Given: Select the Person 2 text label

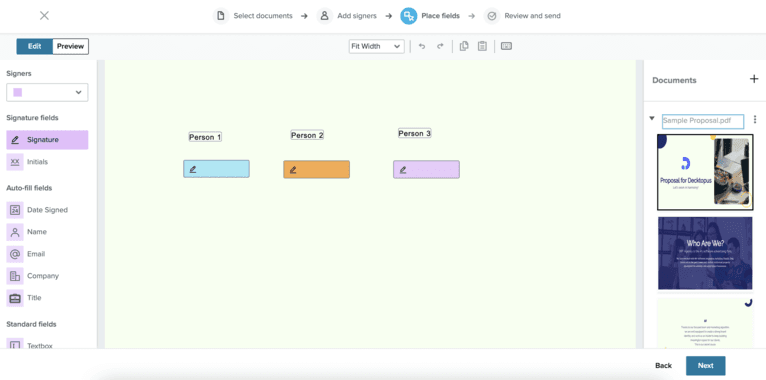Looking at the screenshot, I should click(x=307, y=135).
